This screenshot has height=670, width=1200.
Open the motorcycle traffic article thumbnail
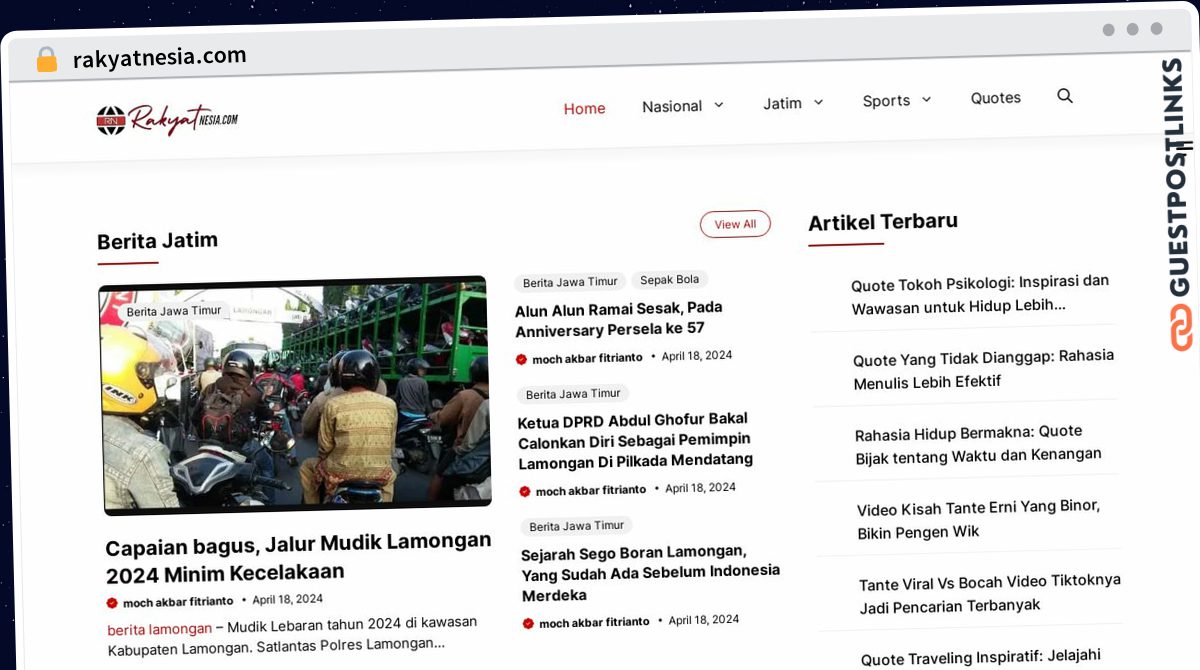pyautogui.click(x=295, y=395)
